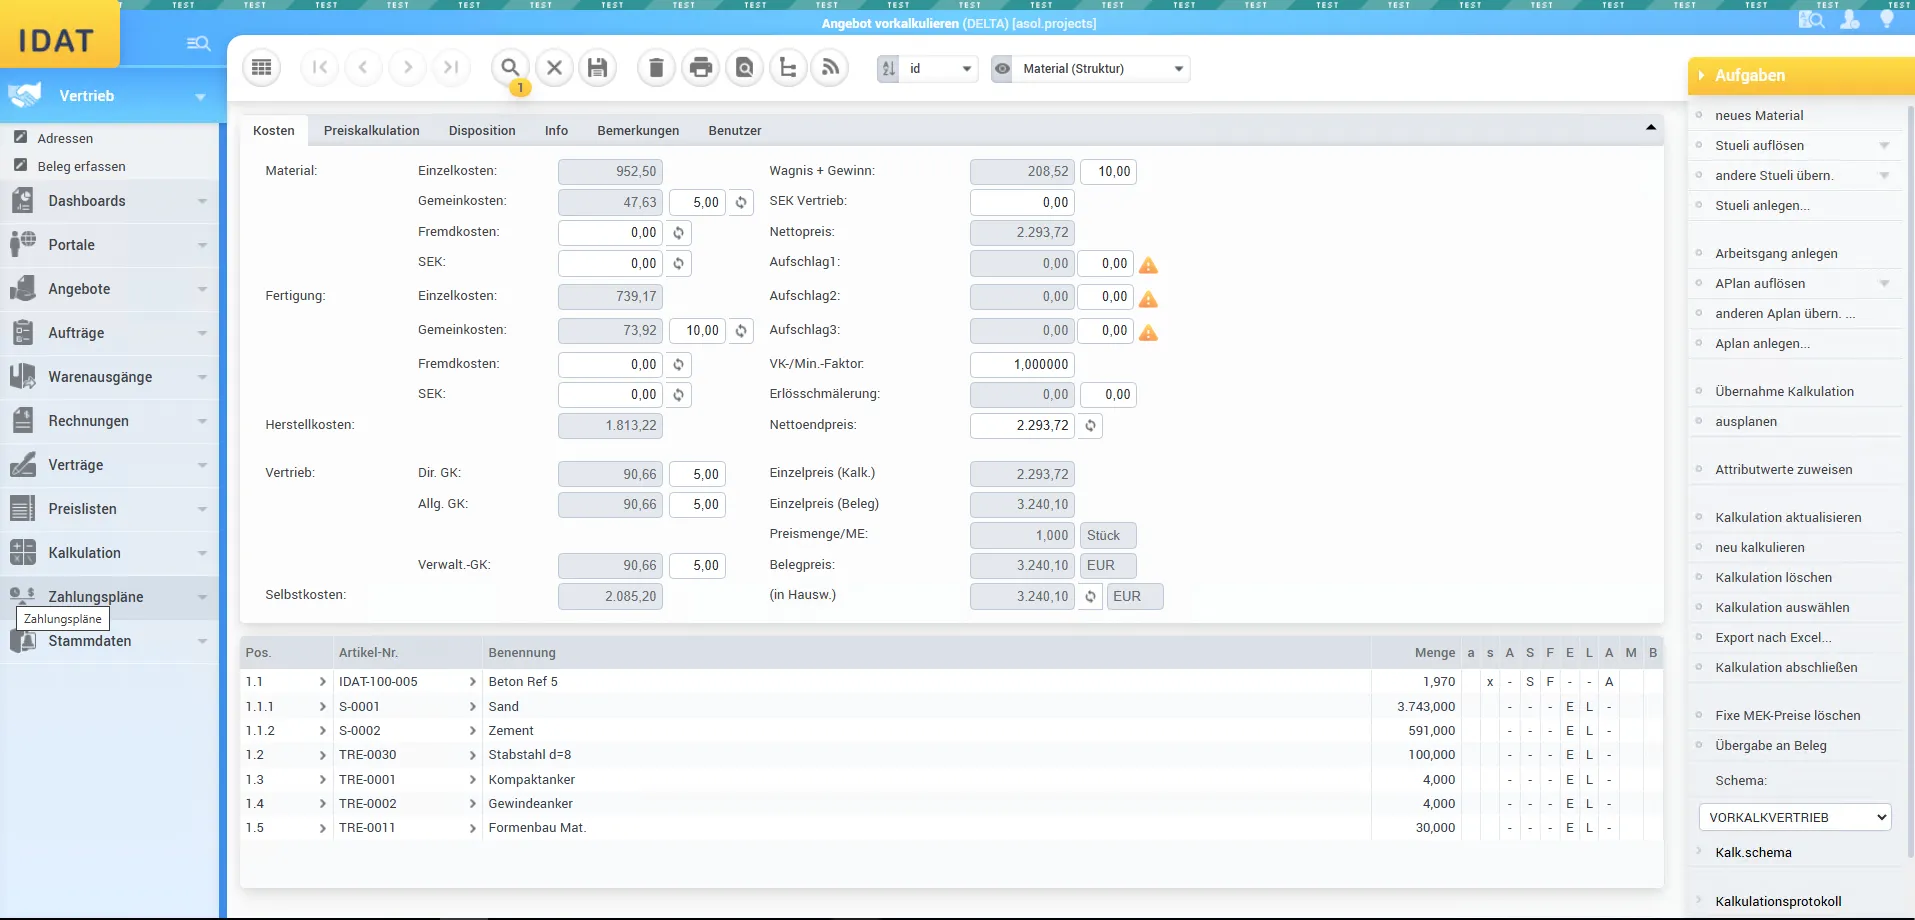Toggle the eye visibility icon beside Material
Screen dimensions: 1915x920
[1002, 69]
